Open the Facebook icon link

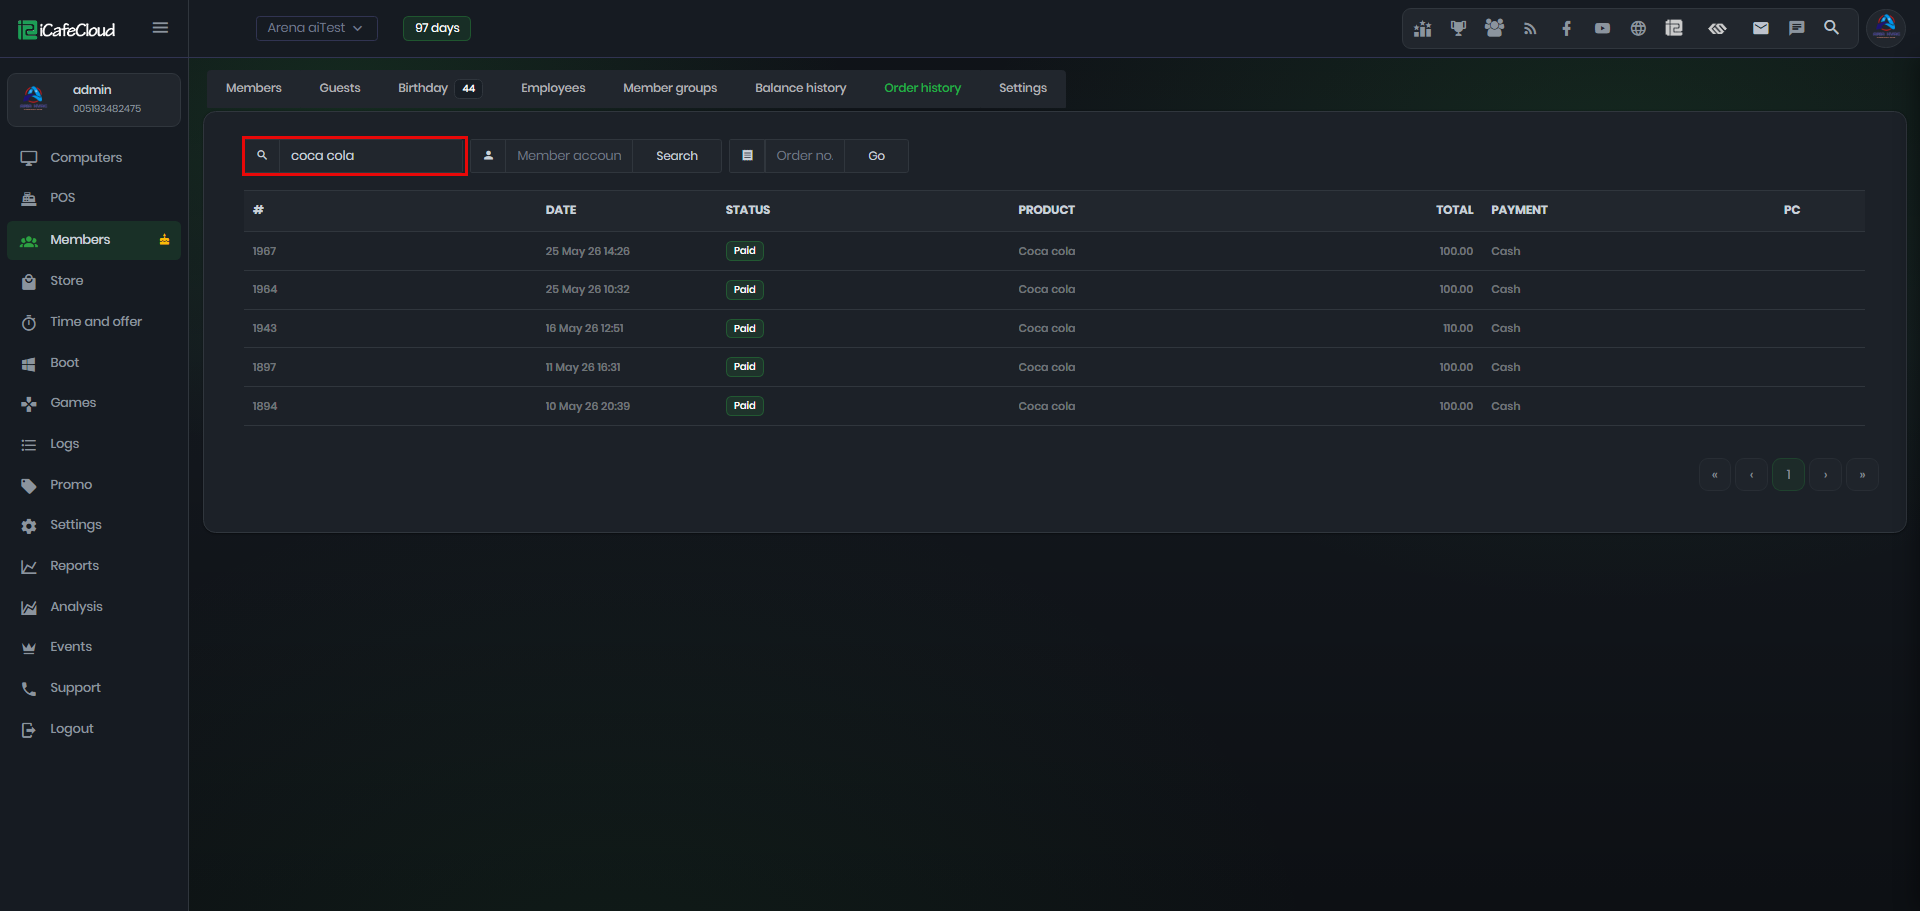[x=1566, y=28]
